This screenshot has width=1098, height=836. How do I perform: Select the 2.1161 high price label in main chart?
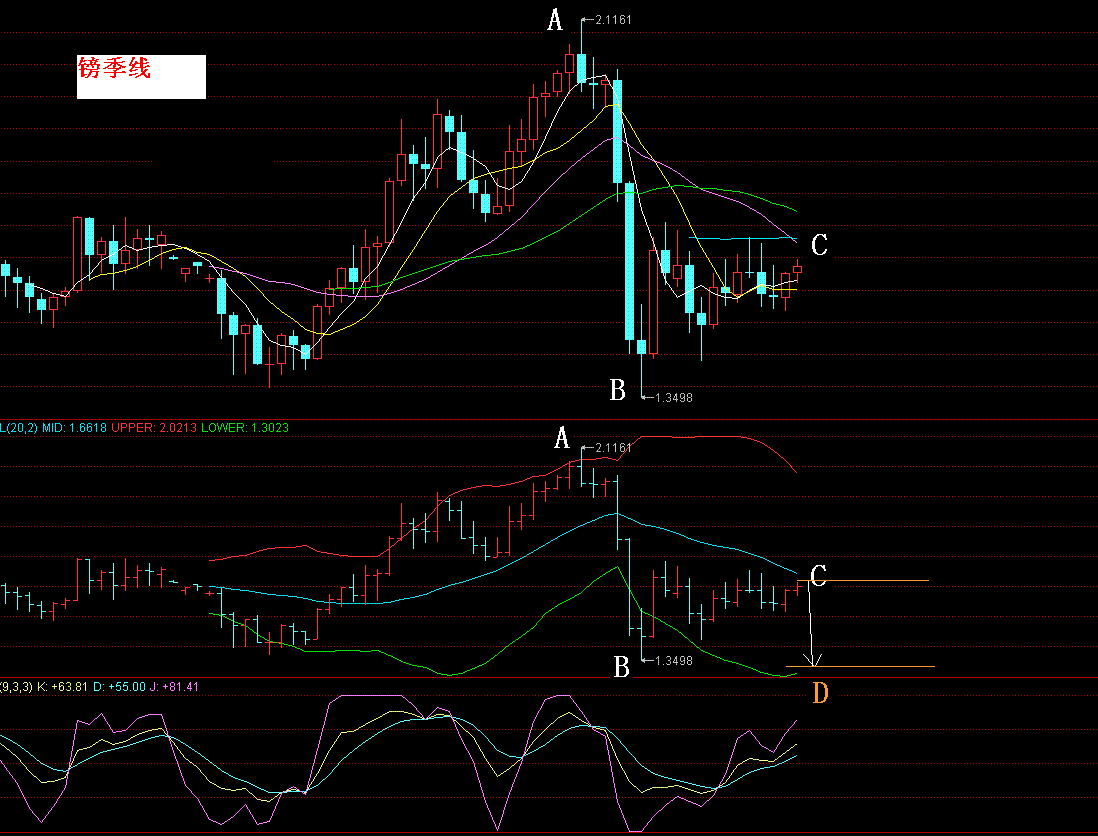pos(613,20)
